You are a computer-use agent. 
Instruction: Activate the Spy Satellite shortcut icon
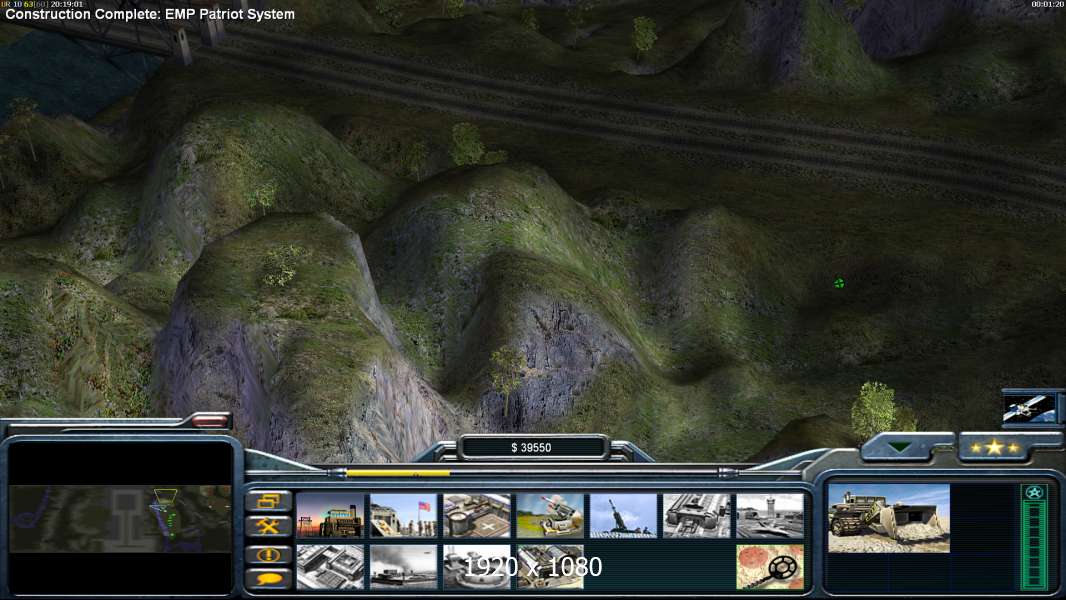1029,407
